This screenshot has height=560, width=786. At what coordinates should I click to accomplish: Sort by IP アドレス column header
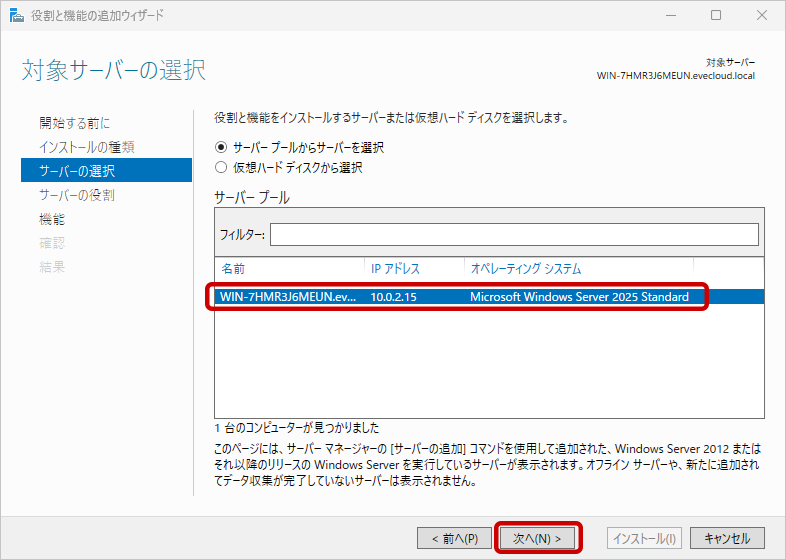click(x=396, y=269)
